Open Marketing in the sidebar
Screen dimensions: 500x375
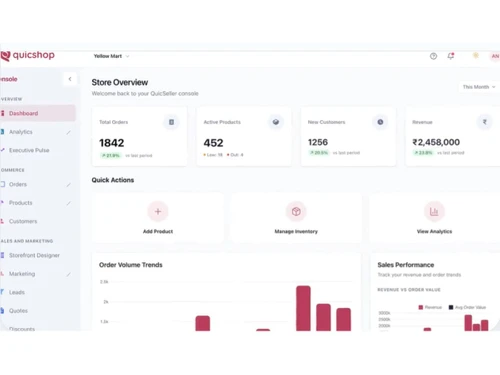[x=22, y=274]
